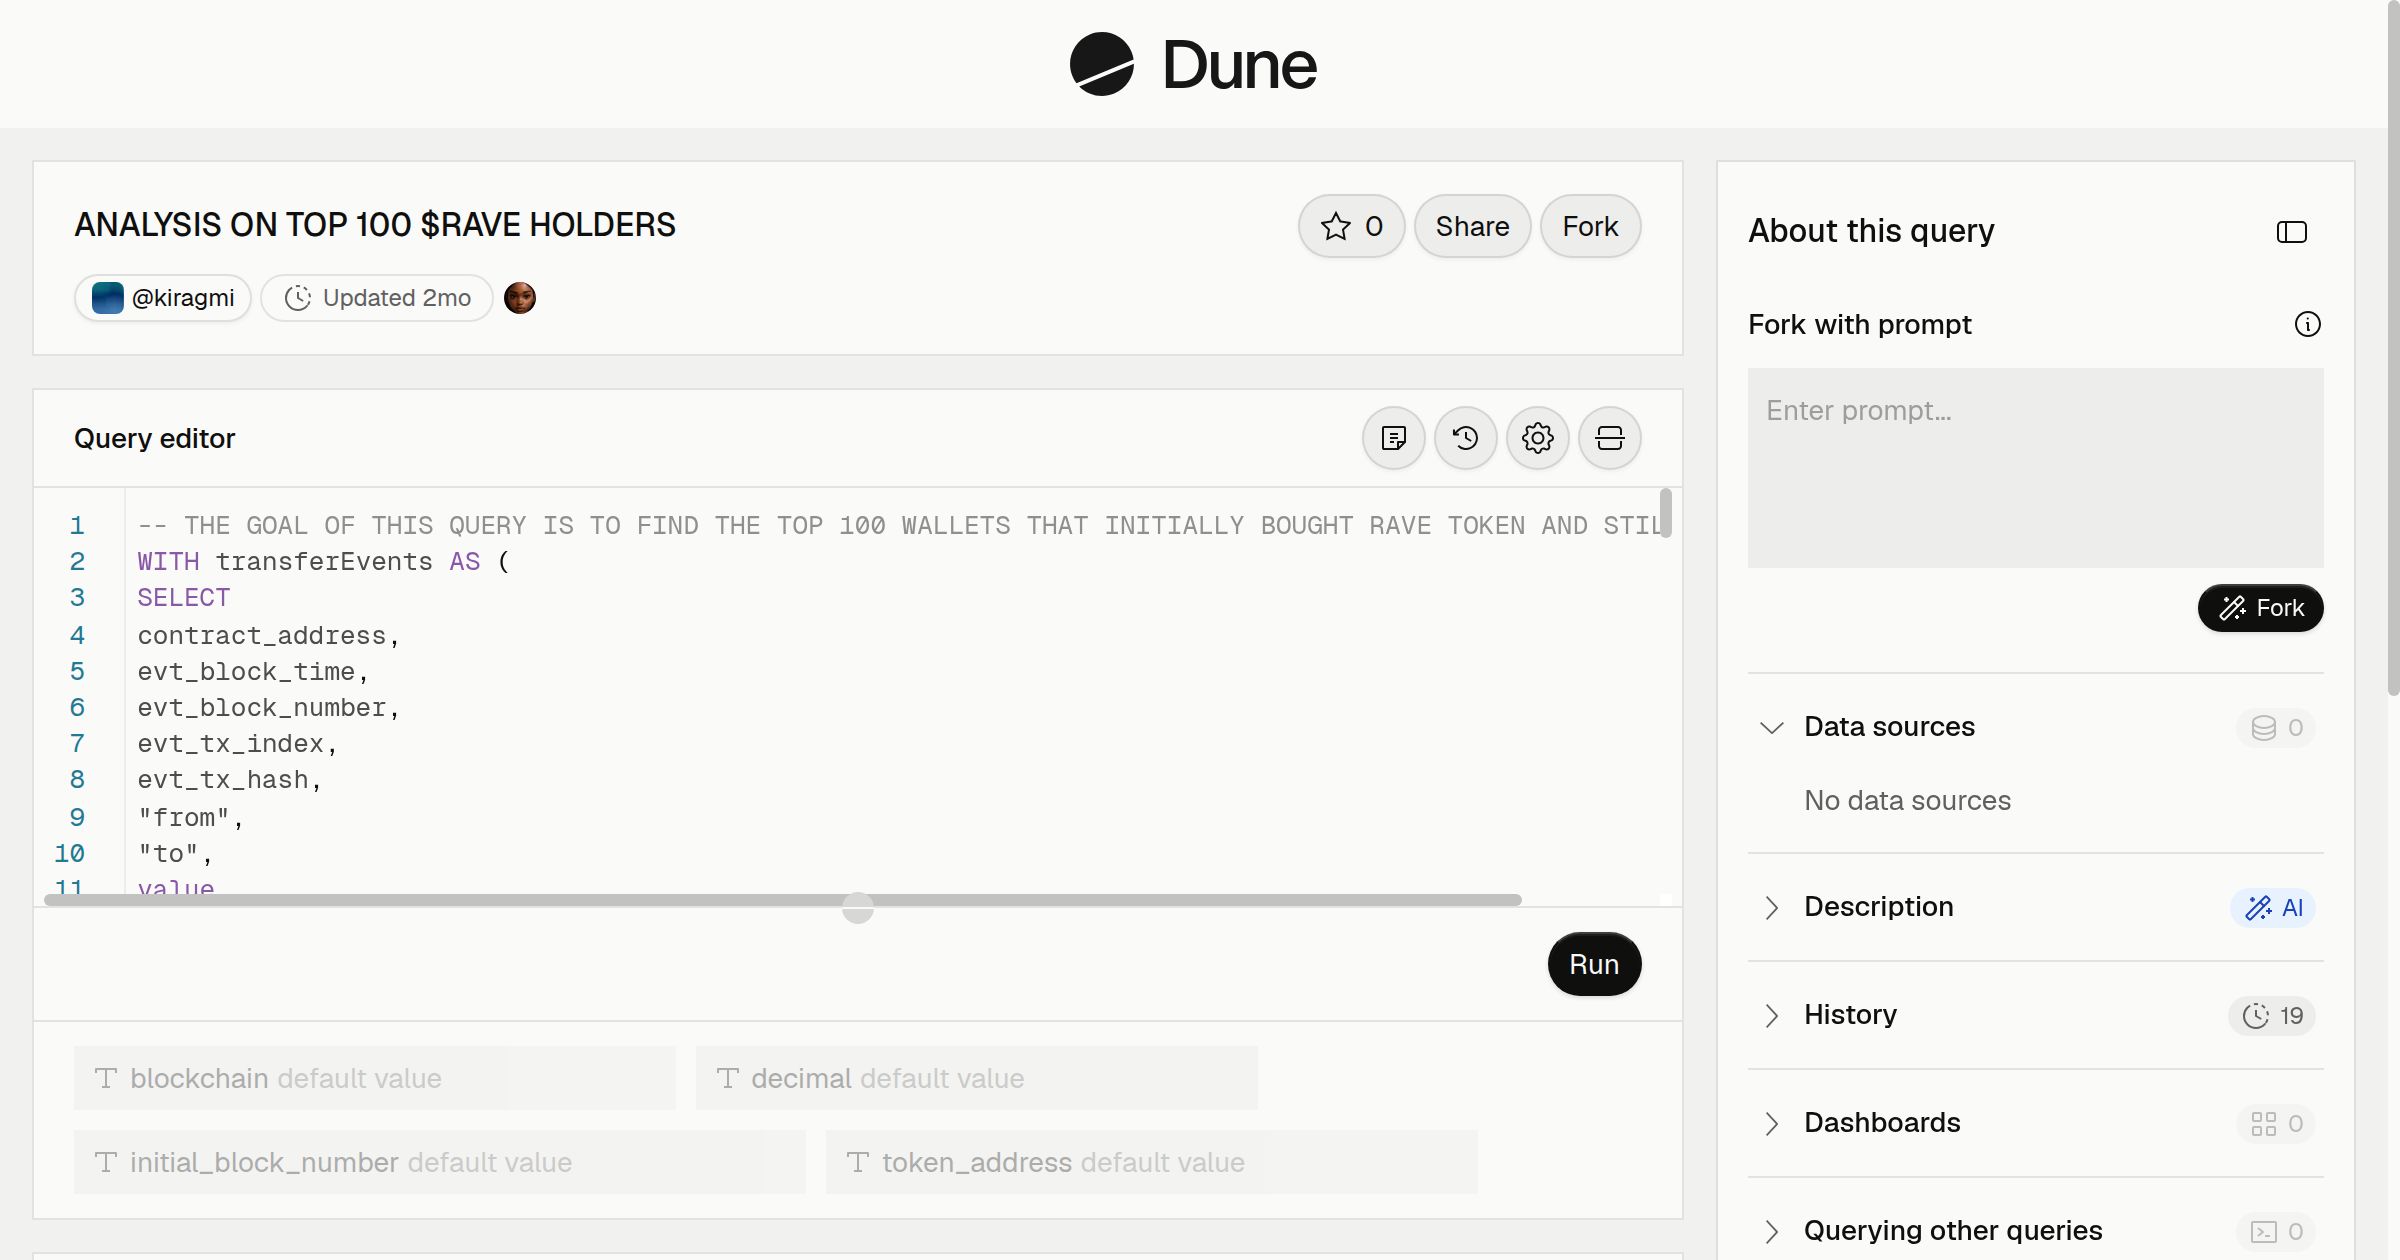The height and width of the screenshot is (1260, 2400).
Task: Open query version history clock icon
Action: click(x=1466, y=438)
